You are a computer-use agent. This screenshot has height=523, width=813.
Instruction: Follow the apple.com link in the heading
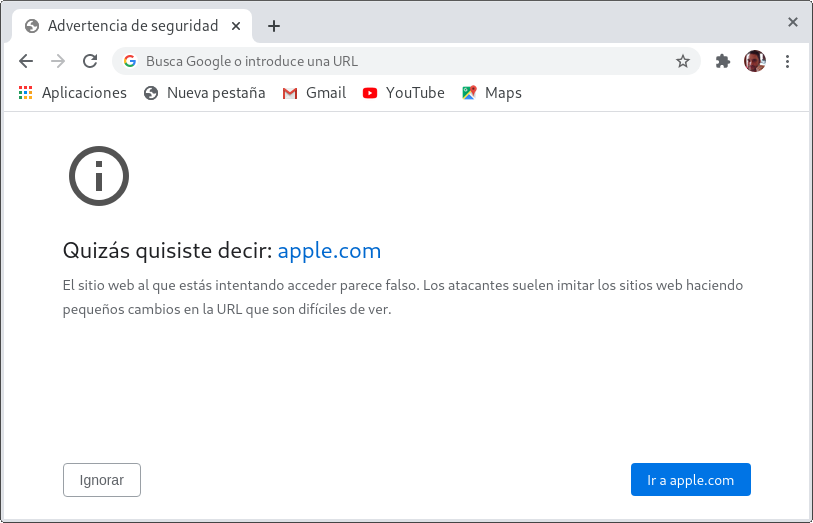click(x=329, y=251)
